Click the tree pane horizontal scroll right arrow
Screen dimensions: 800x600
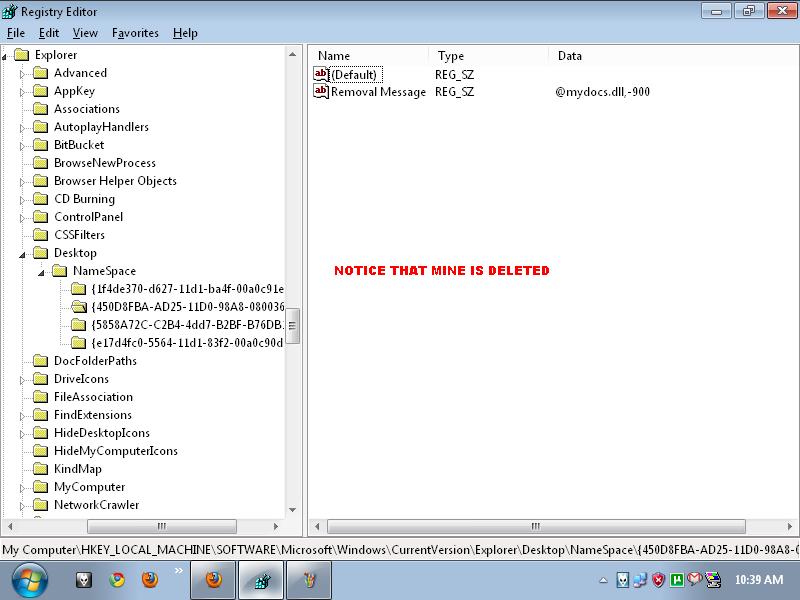276,526
